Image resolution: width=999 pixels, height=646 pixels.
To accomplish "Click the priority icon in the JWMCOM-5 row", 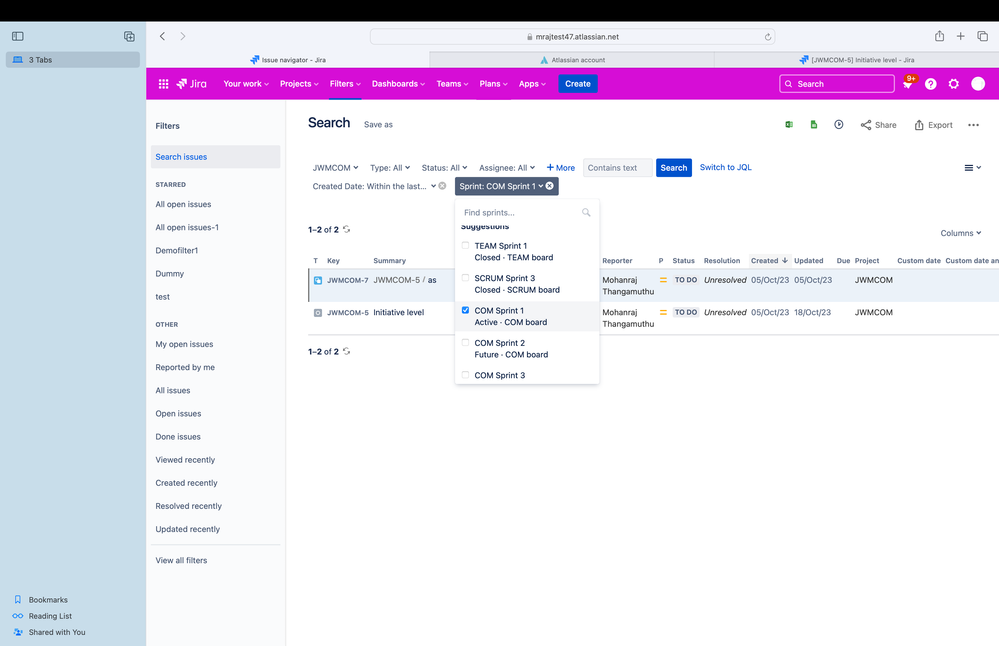I will (663, 312).
